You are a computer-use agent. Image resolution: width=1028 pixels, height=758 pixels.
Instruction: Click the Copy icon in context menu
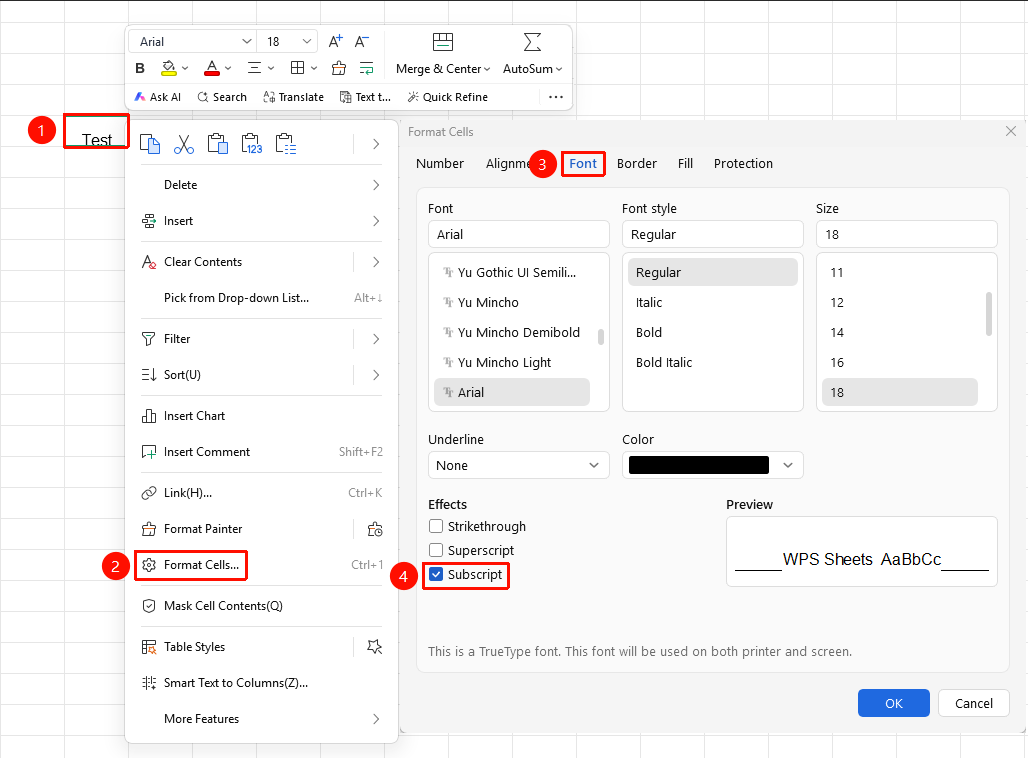(150, 144)
